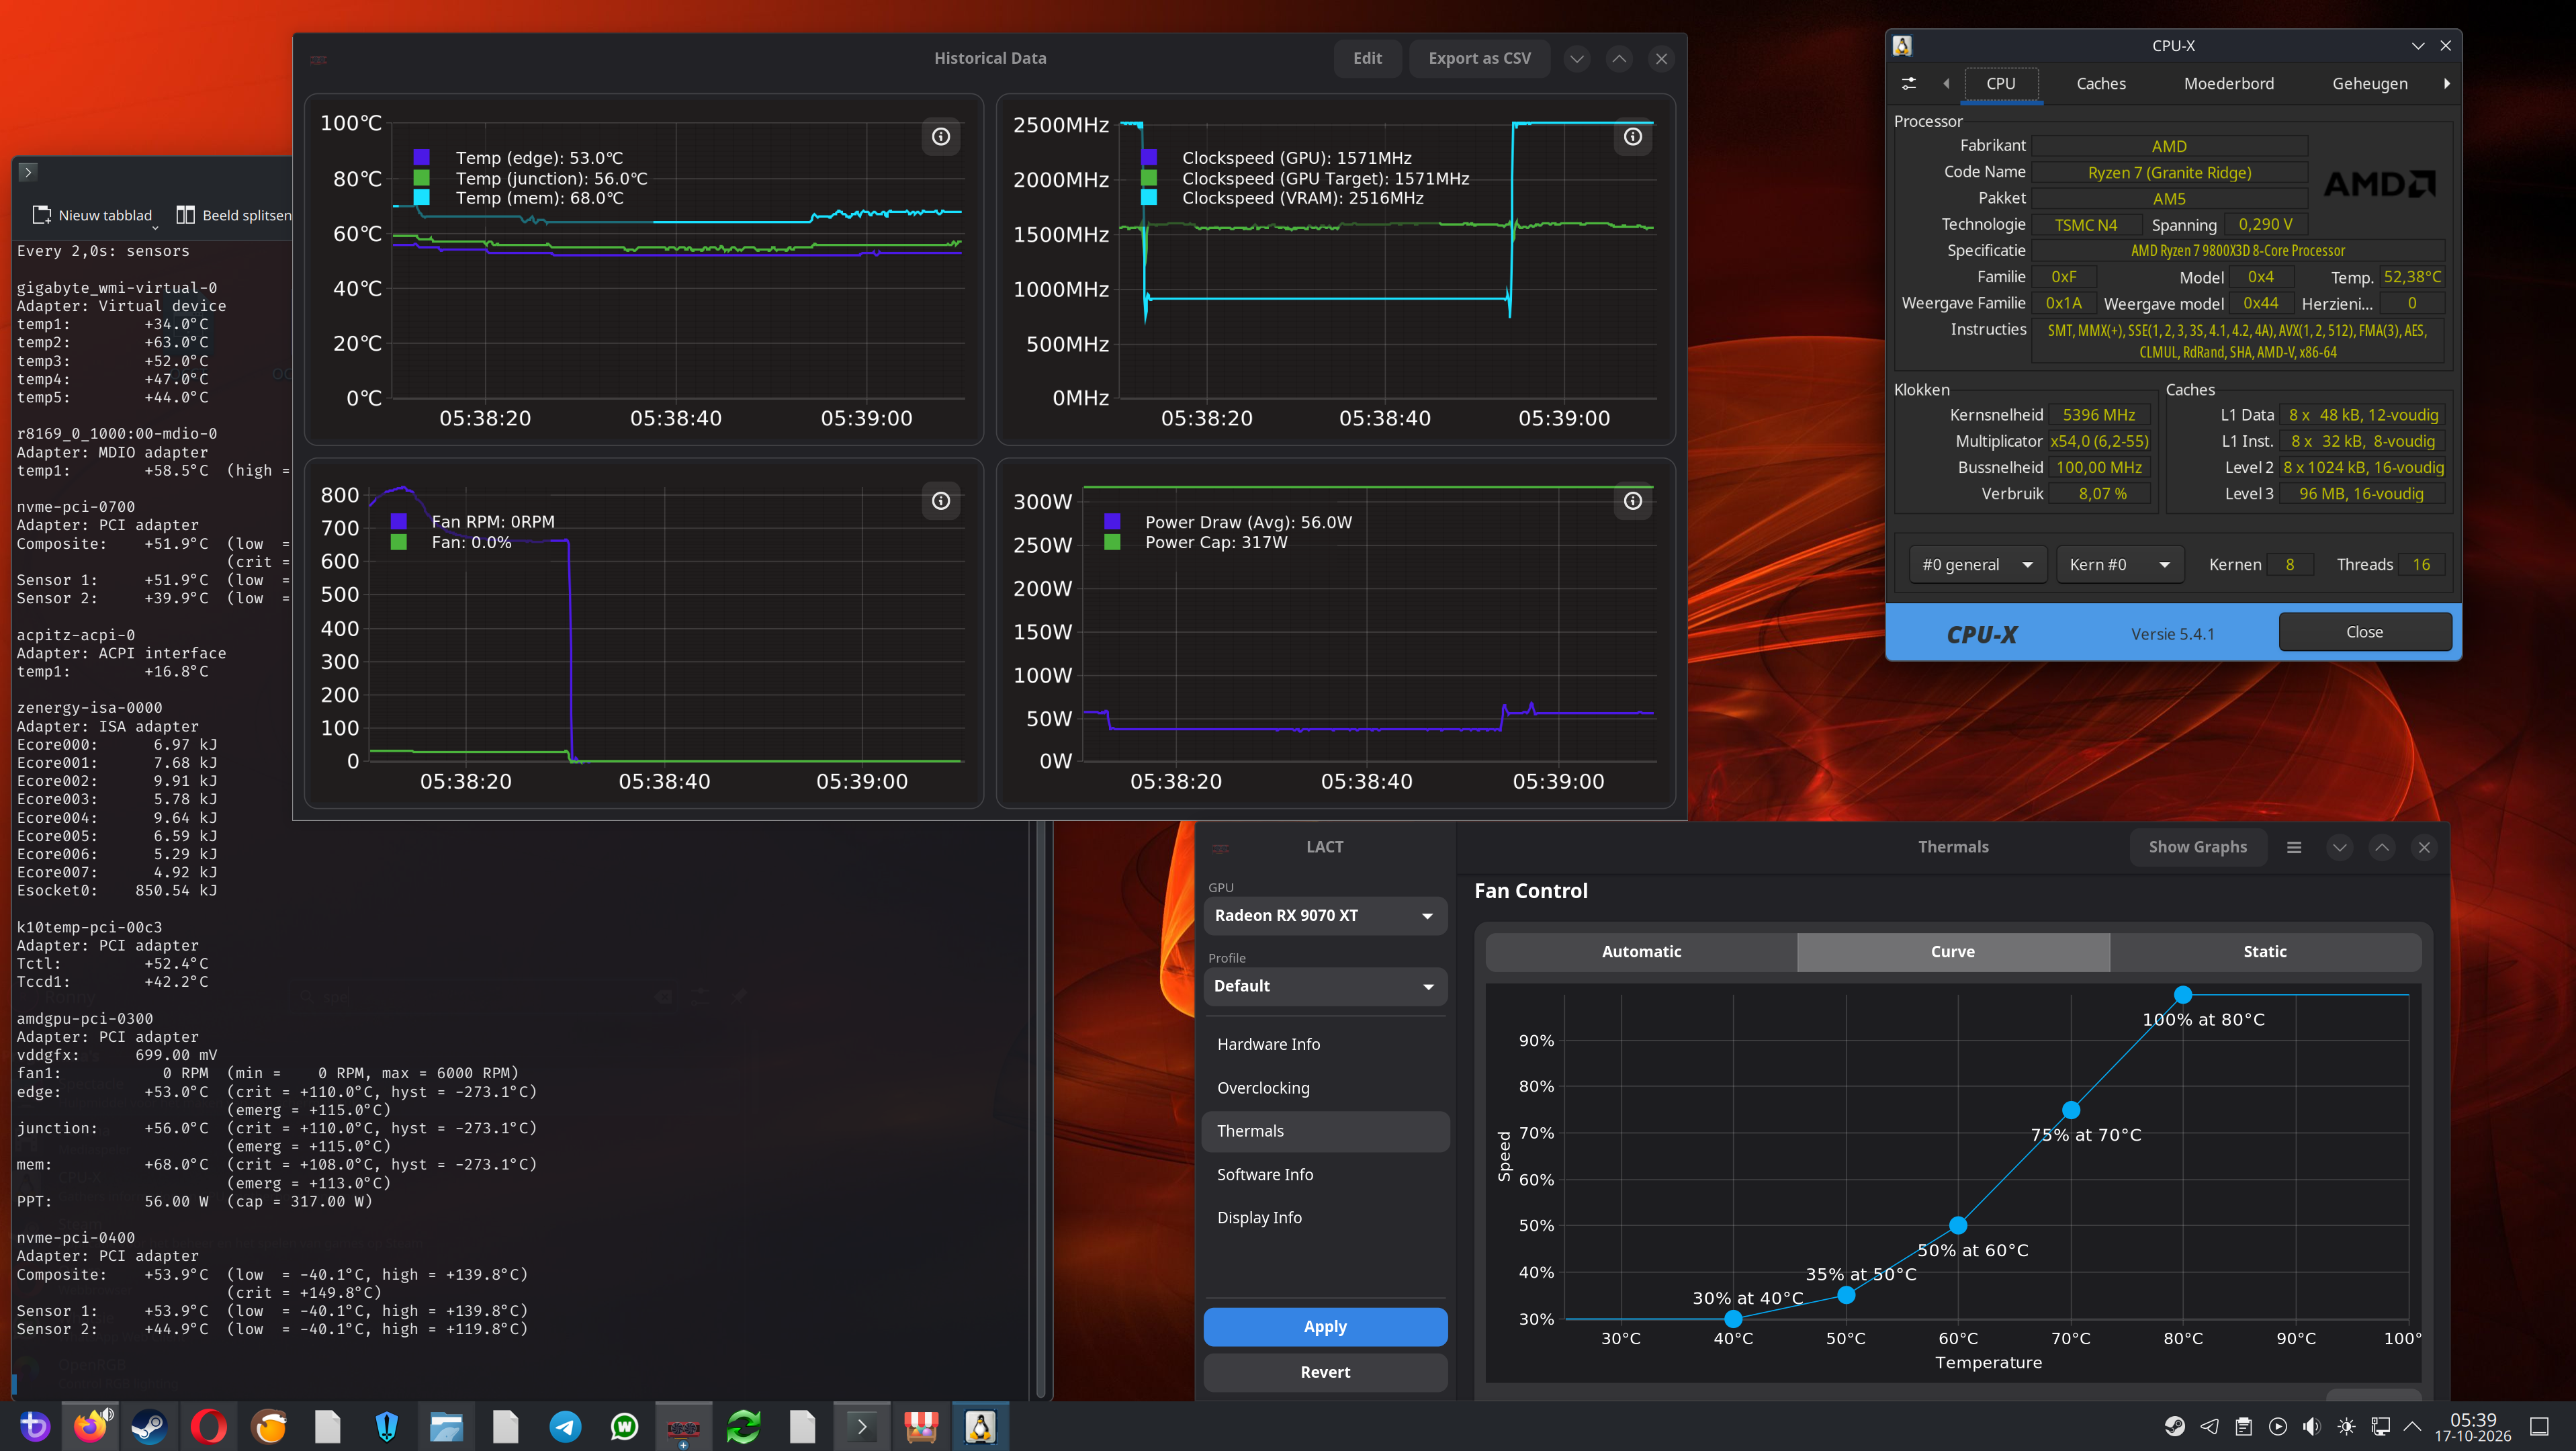Open Overclocking in LACT sidebar
Viewport: 2576px width, 1451px height.
point(1325,1088)
